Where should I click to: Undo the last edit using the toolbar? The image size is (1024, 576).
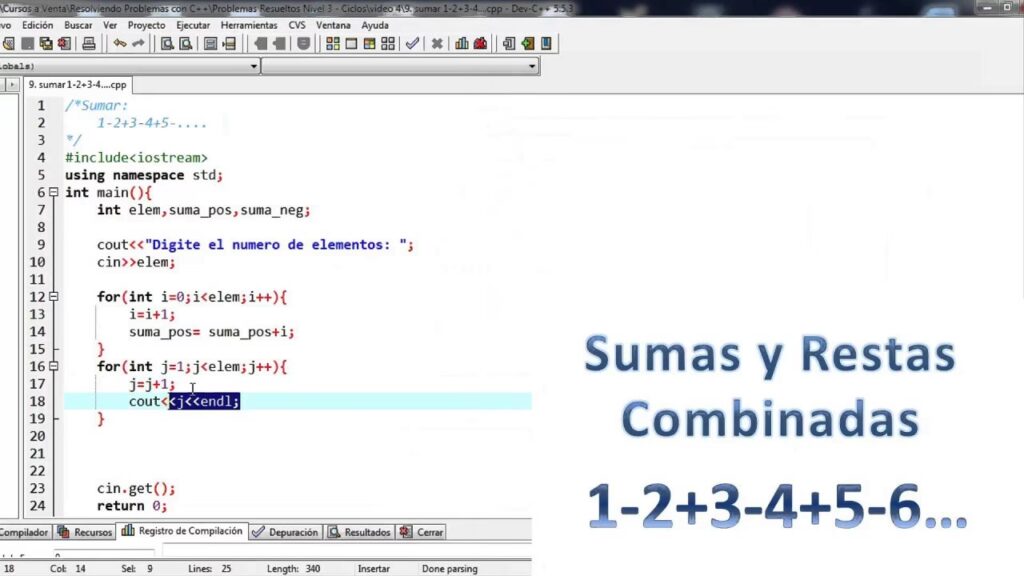[120, 44]
